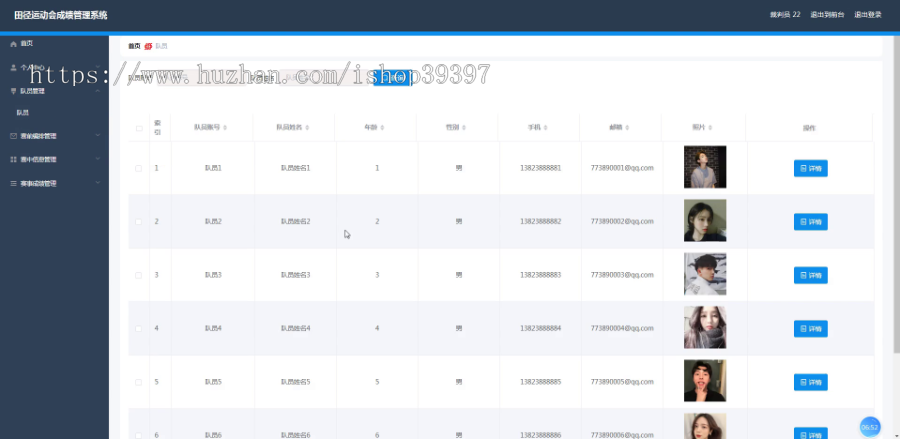Viewport: 900px width, 439px height.
Task: Expand the 个人中心 sidebar menu
Action: [x=55, y=67]
